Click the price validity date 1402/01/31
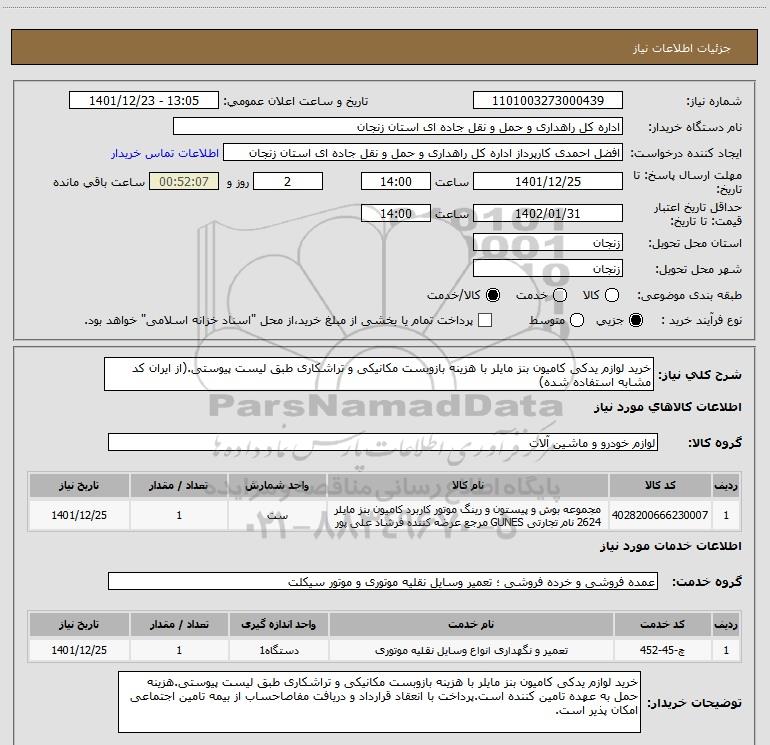The height and width of the screenshot is (745, 770). 548,213
